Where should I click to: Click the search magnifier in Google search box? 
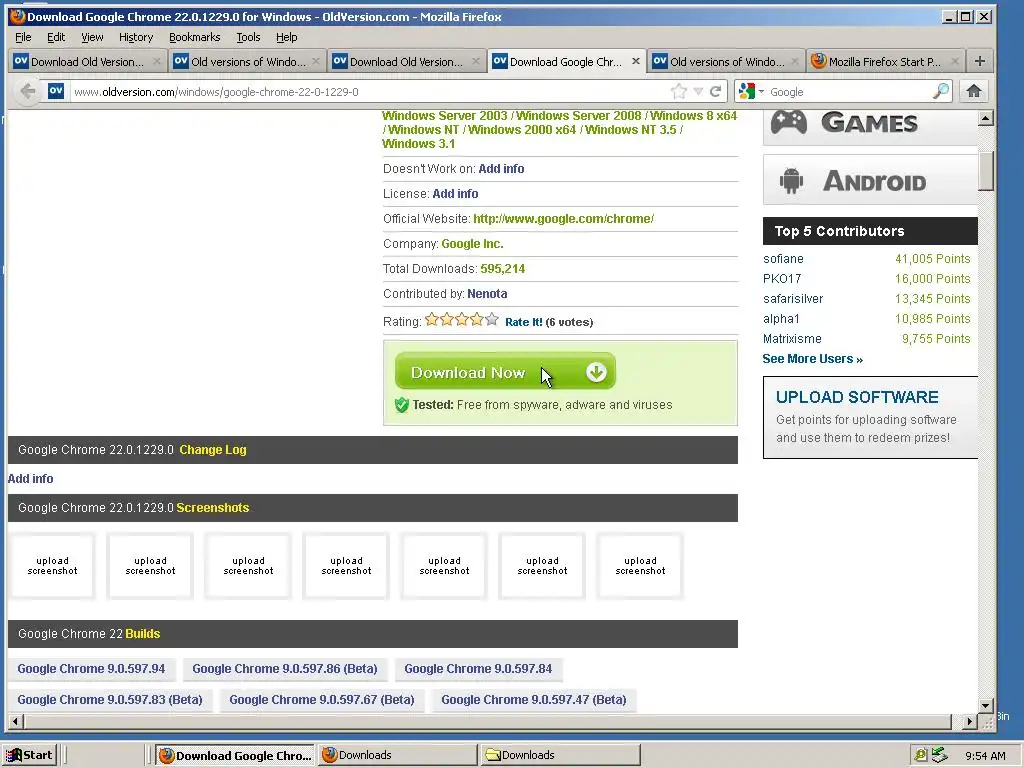941,91
